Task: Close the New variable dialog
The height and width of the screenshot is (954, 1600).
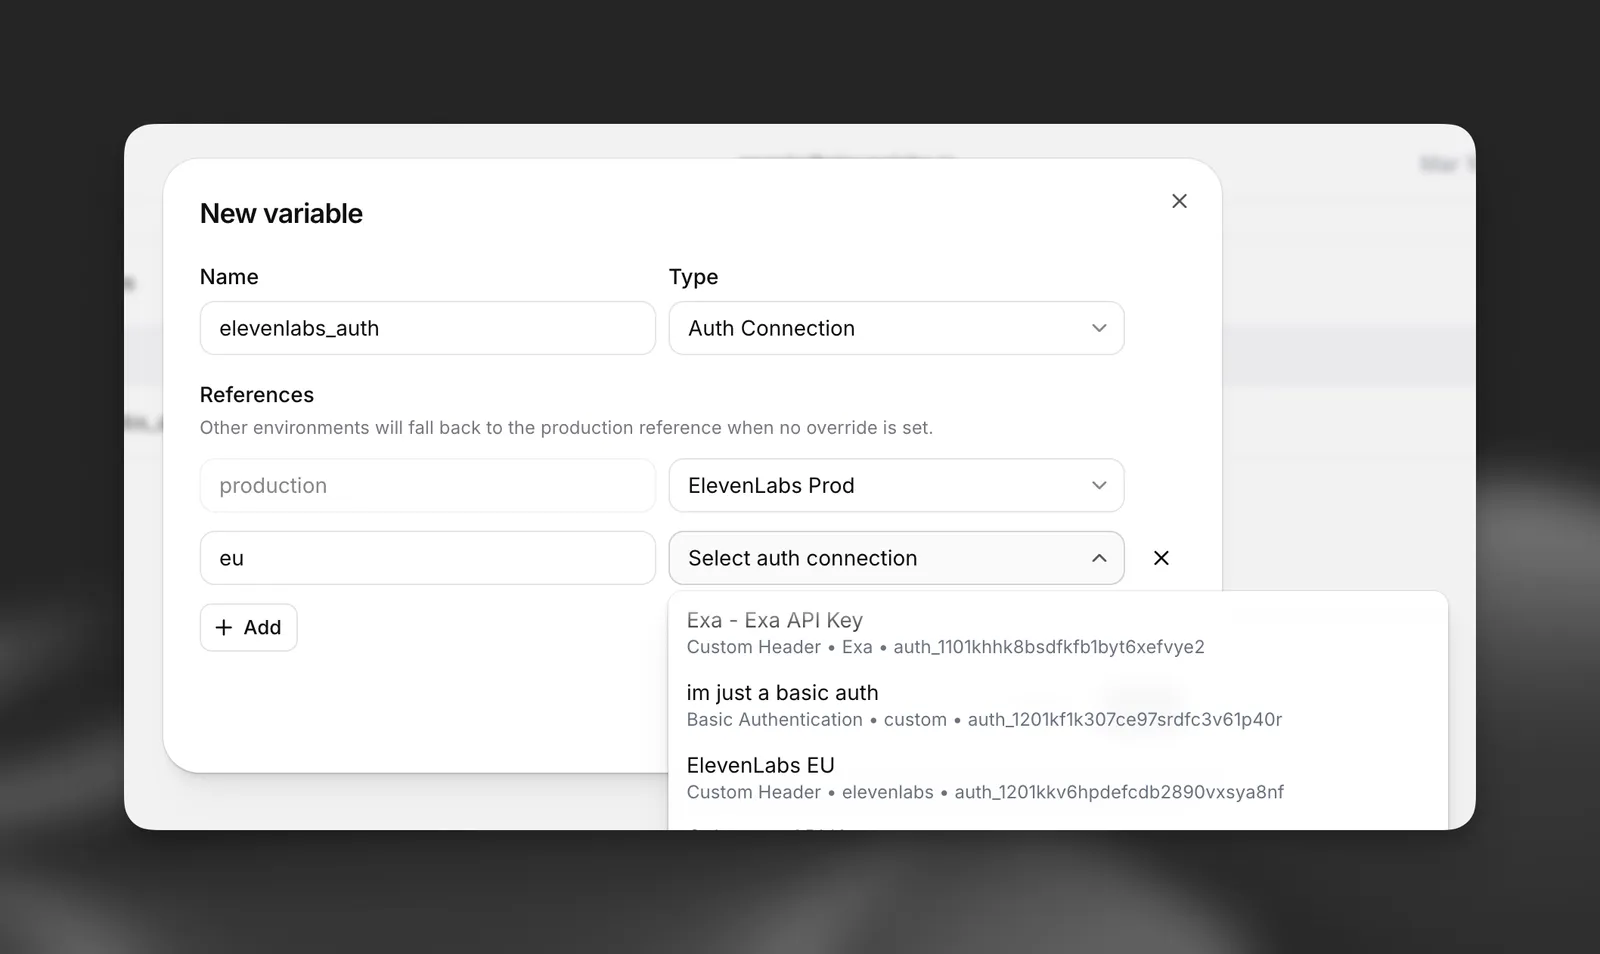Action: point(1179,201)
